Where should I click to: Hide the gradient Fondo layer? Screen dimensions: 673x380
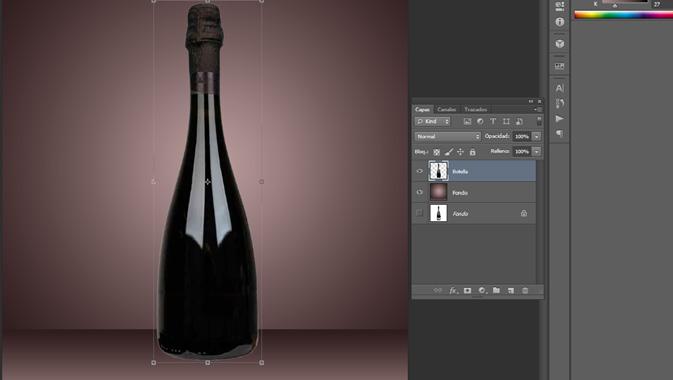pos(420,192)
